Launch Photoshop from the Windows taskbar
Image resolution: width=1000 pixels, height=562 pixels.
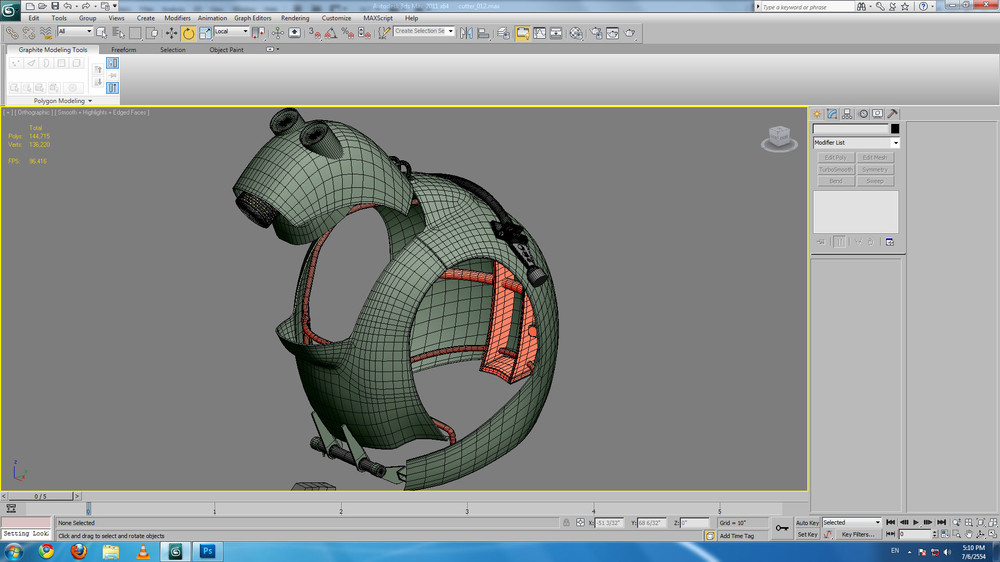208,551
